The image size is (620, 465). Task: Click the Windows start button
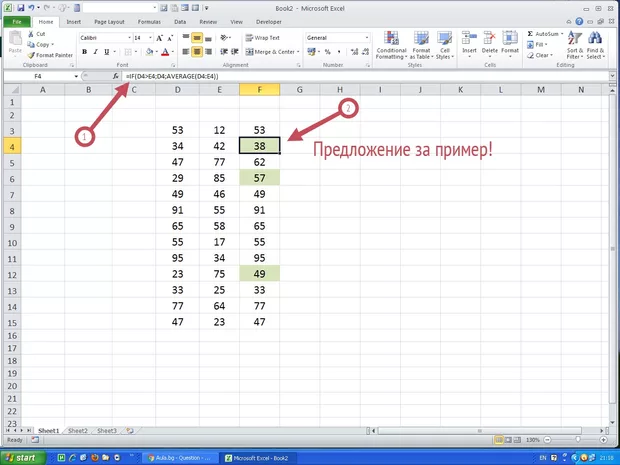[22, 458]
